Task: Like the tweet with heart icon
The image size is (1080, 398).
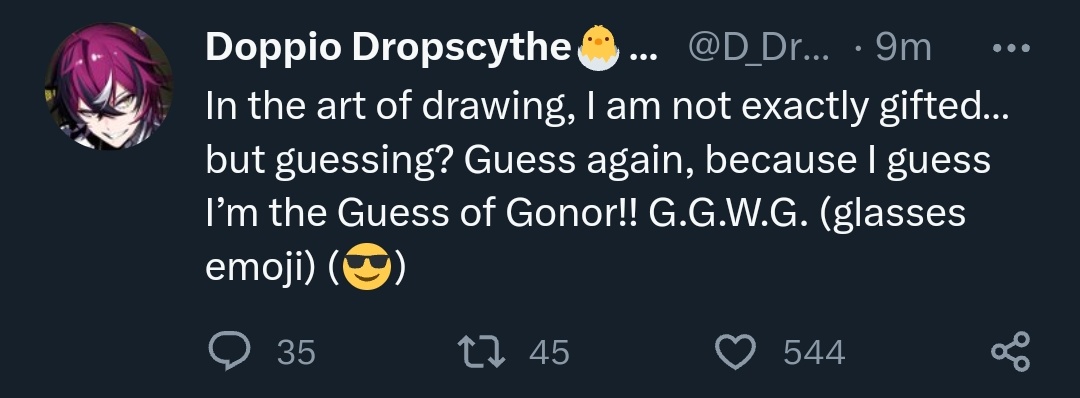Action: pyautogui.click(x=736, y=353)
